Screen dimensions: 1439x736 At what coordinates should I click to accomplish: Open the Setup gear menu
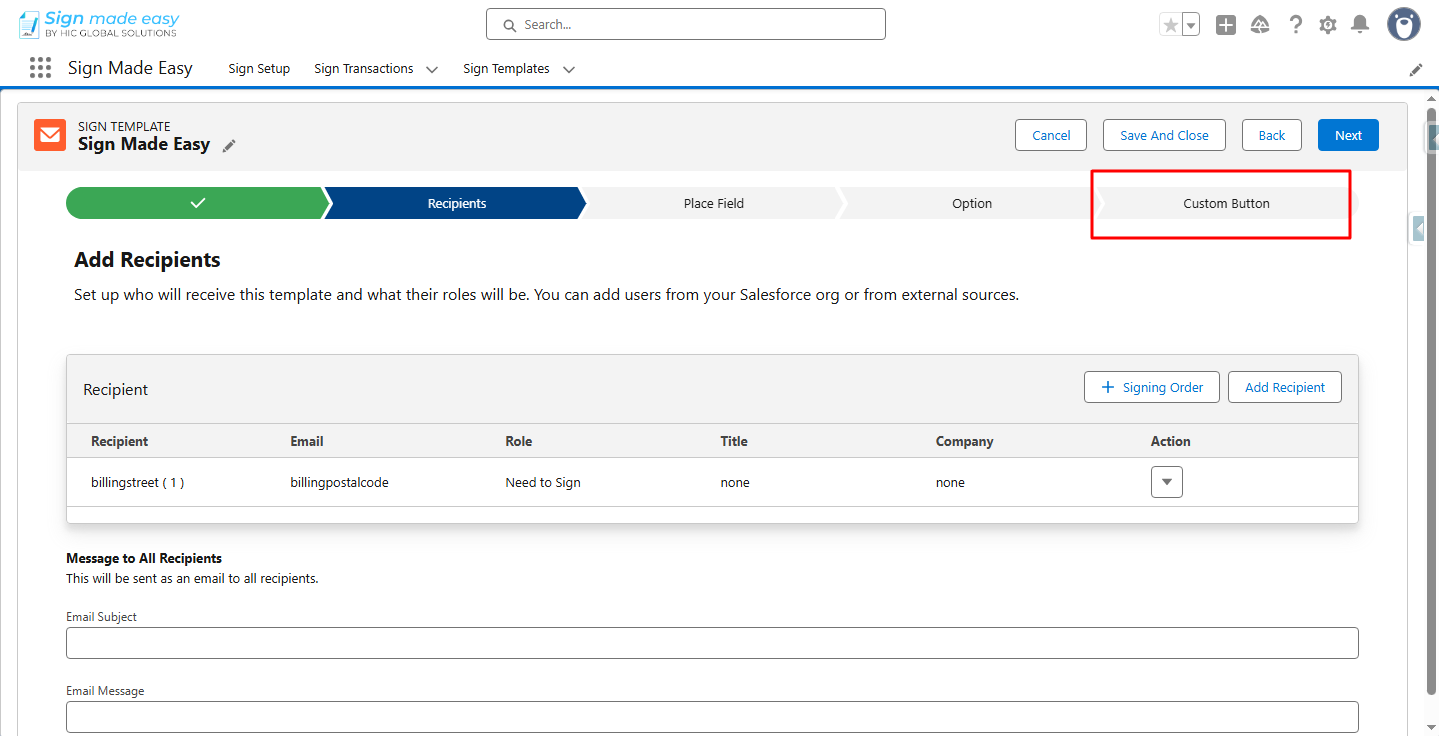tap(1328, 24)
